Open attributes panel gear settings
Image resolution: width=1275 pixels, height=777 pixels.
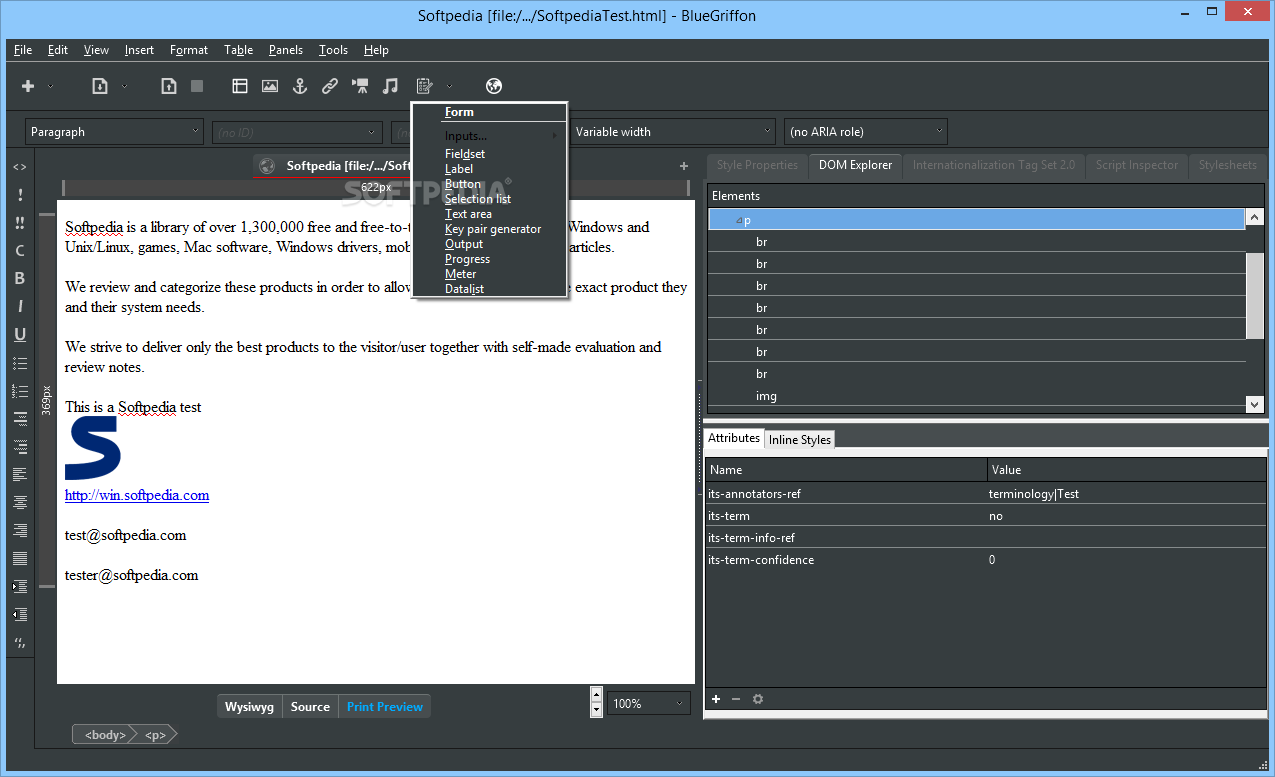758,699
